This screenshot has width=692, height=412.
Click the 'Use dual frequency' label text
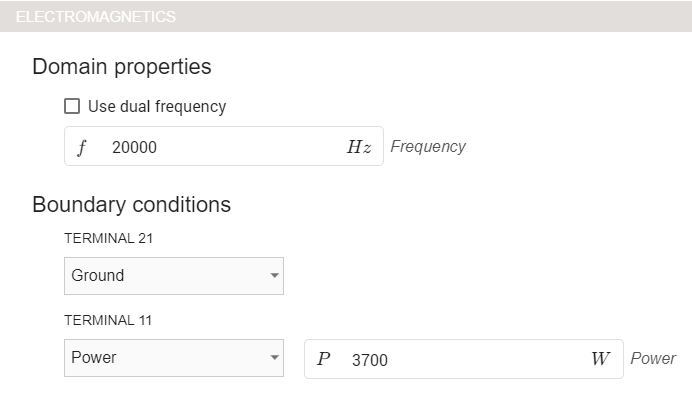(157, 106)
